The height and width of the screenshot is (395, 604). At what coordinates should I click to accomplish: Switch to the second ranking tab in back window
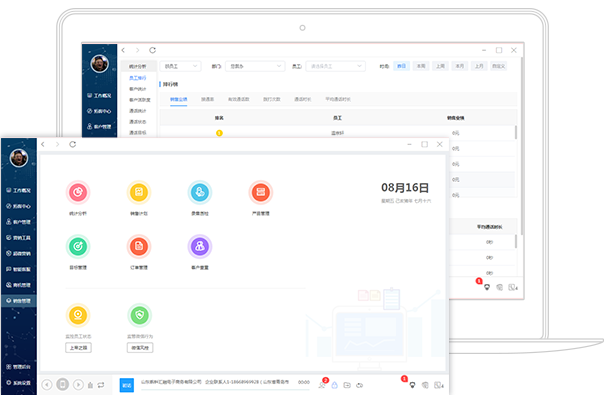207,99
